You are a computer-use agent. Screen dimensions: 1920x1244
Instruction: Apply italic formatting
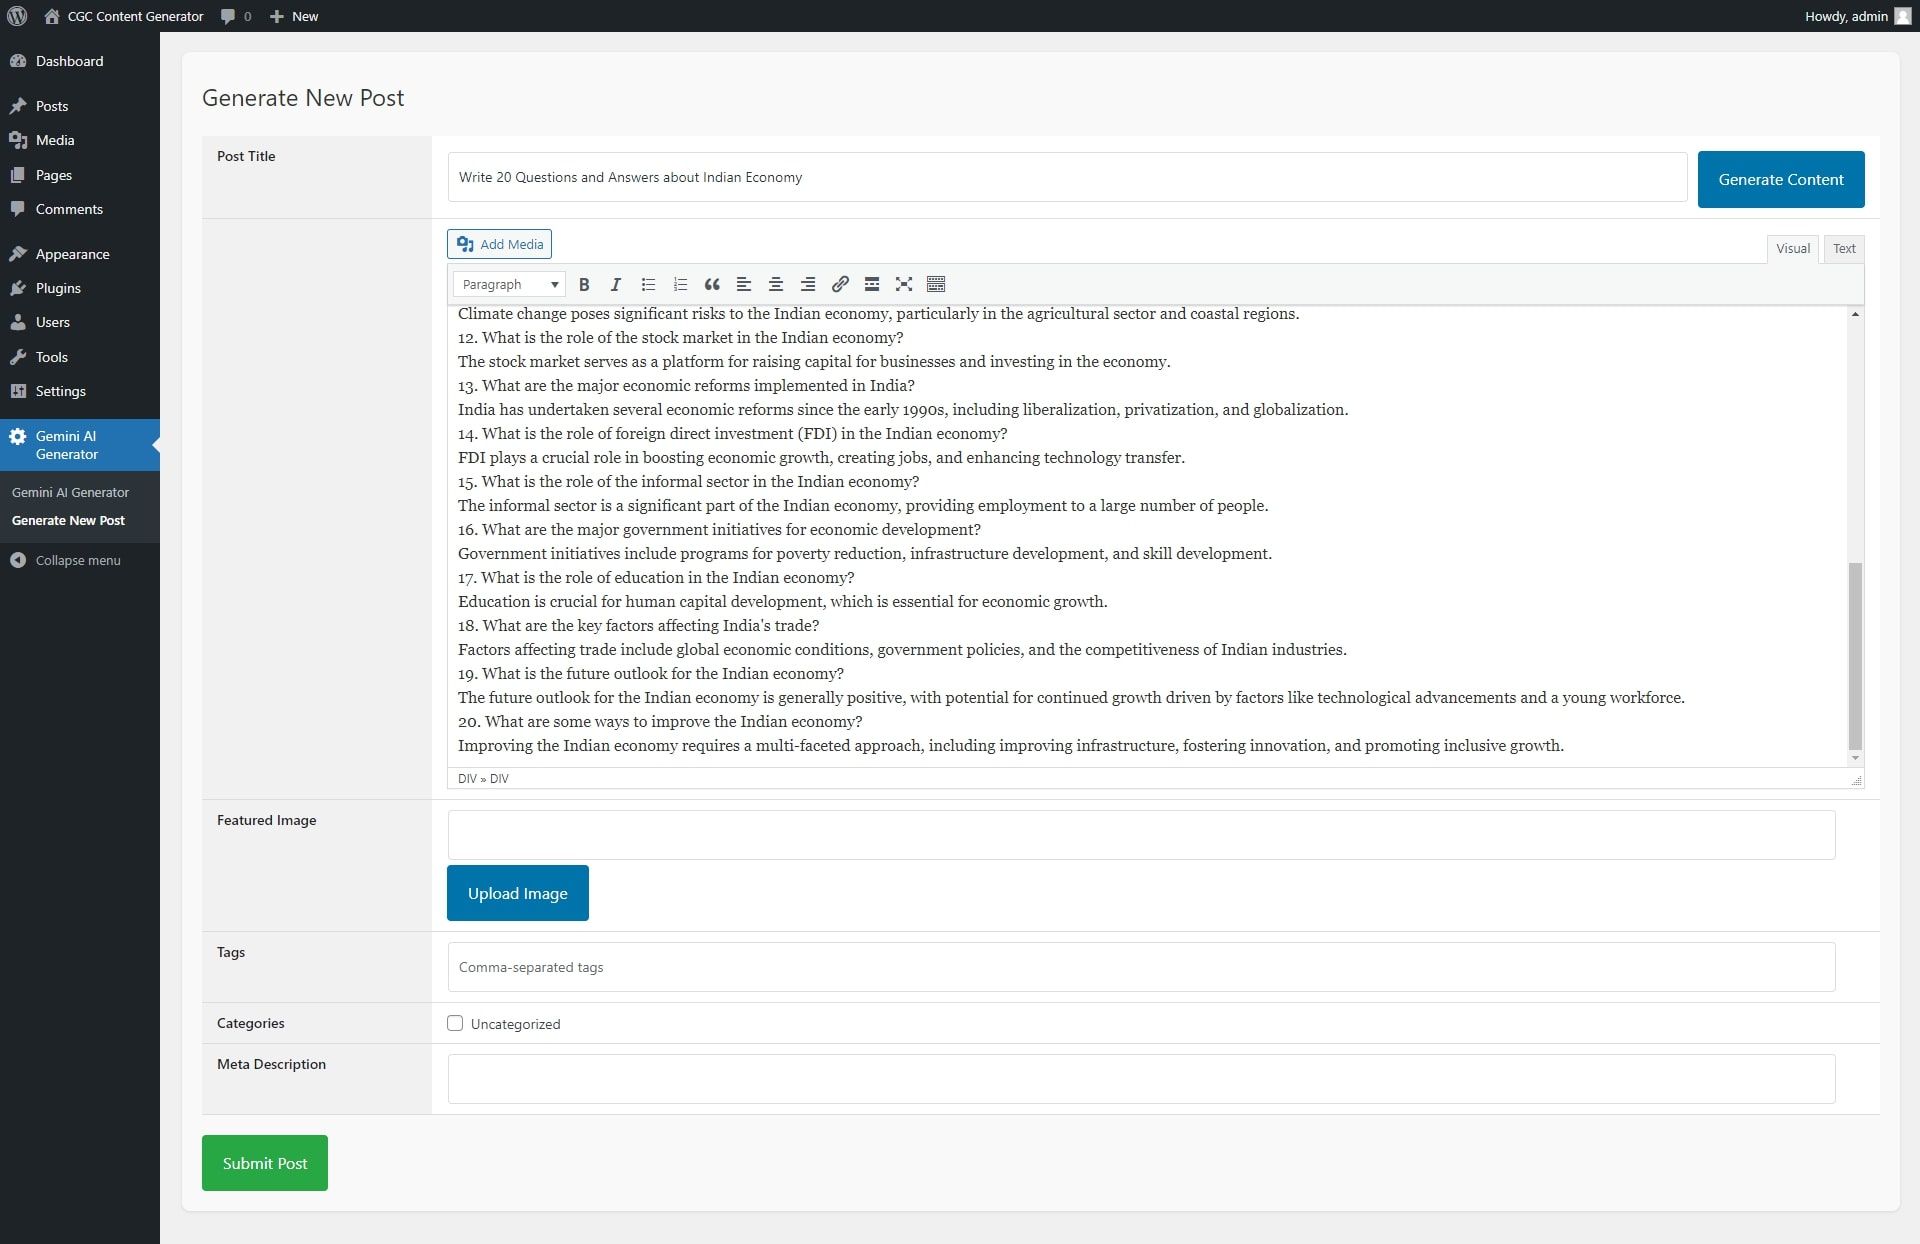pos(616,285)
